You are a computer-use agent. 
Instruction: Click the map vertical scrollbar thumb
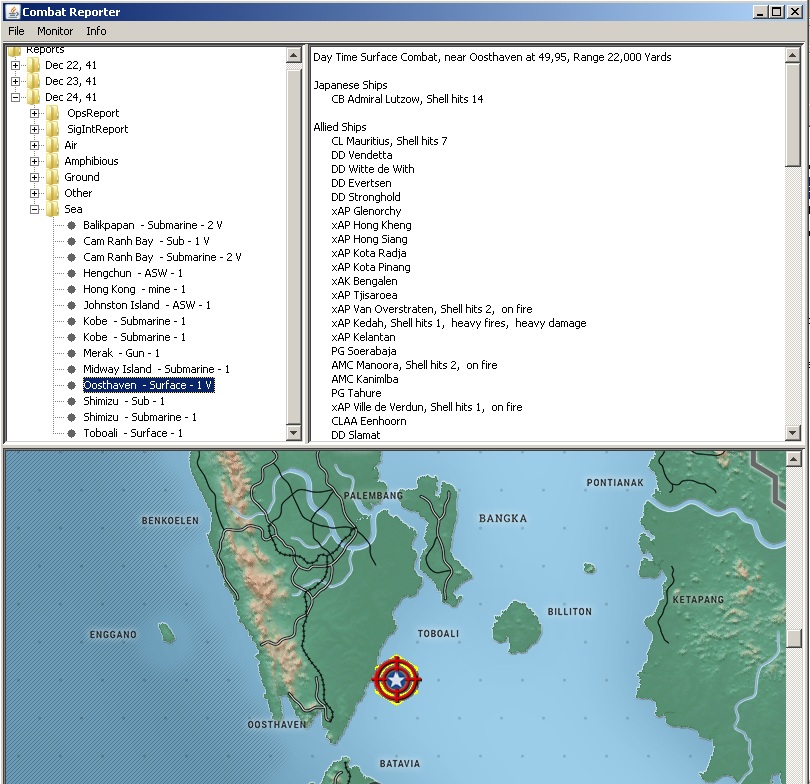[794, 638]
